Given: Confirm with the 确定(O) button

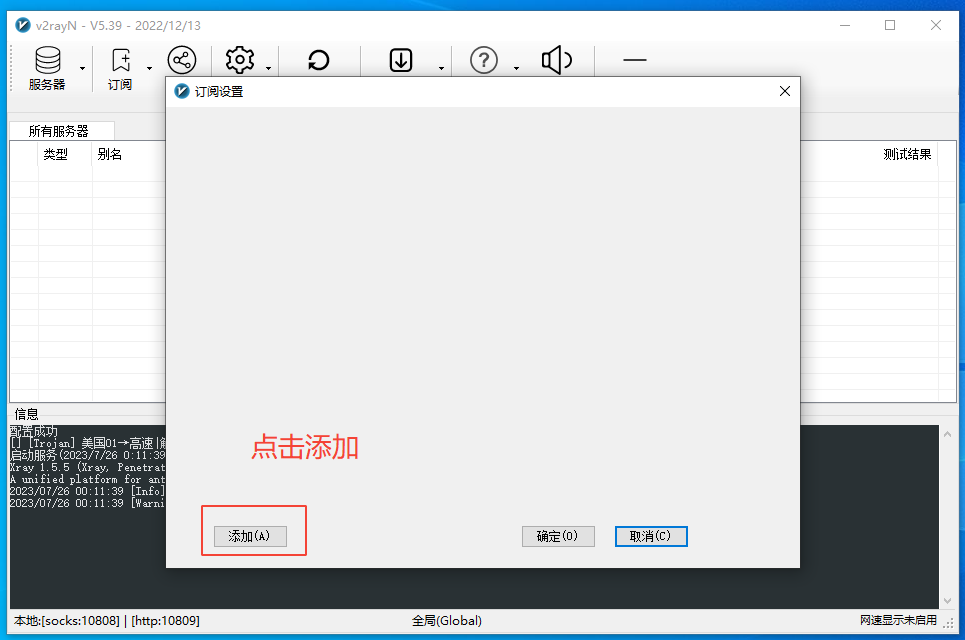Looking at the screenshot, I should pos(557,536).
